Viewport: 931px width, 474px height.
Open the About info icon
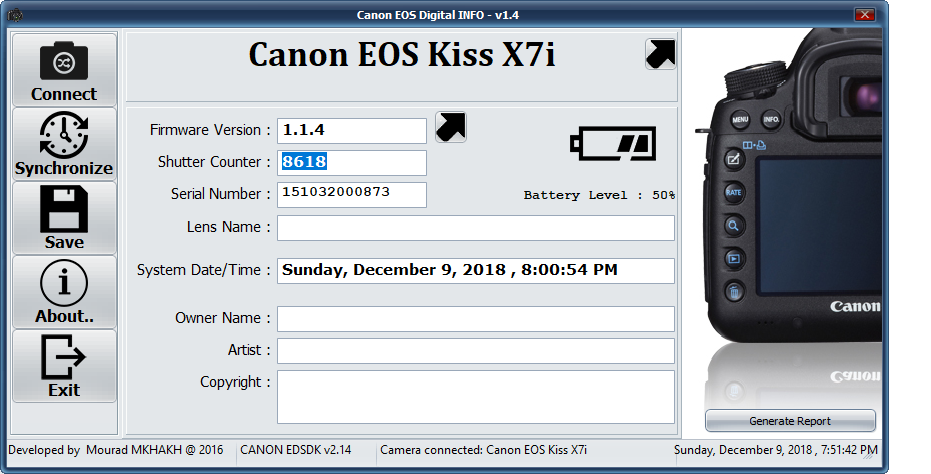point(64,284)
